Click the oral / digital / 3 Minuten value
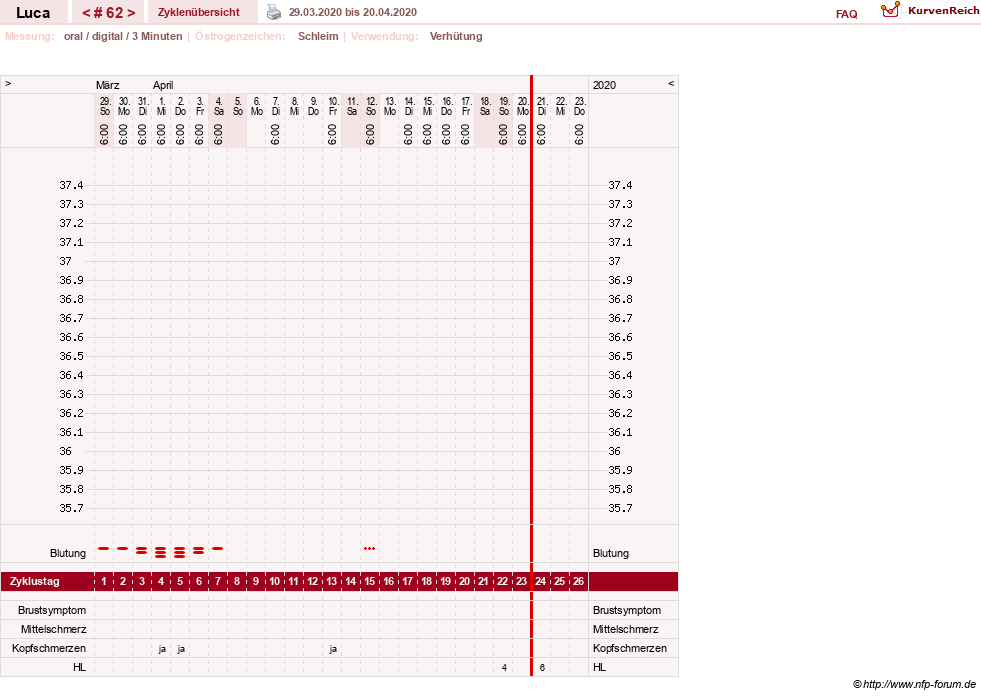Image resolution: width=981 pixels, height=696 pixels. coord(123,36)
